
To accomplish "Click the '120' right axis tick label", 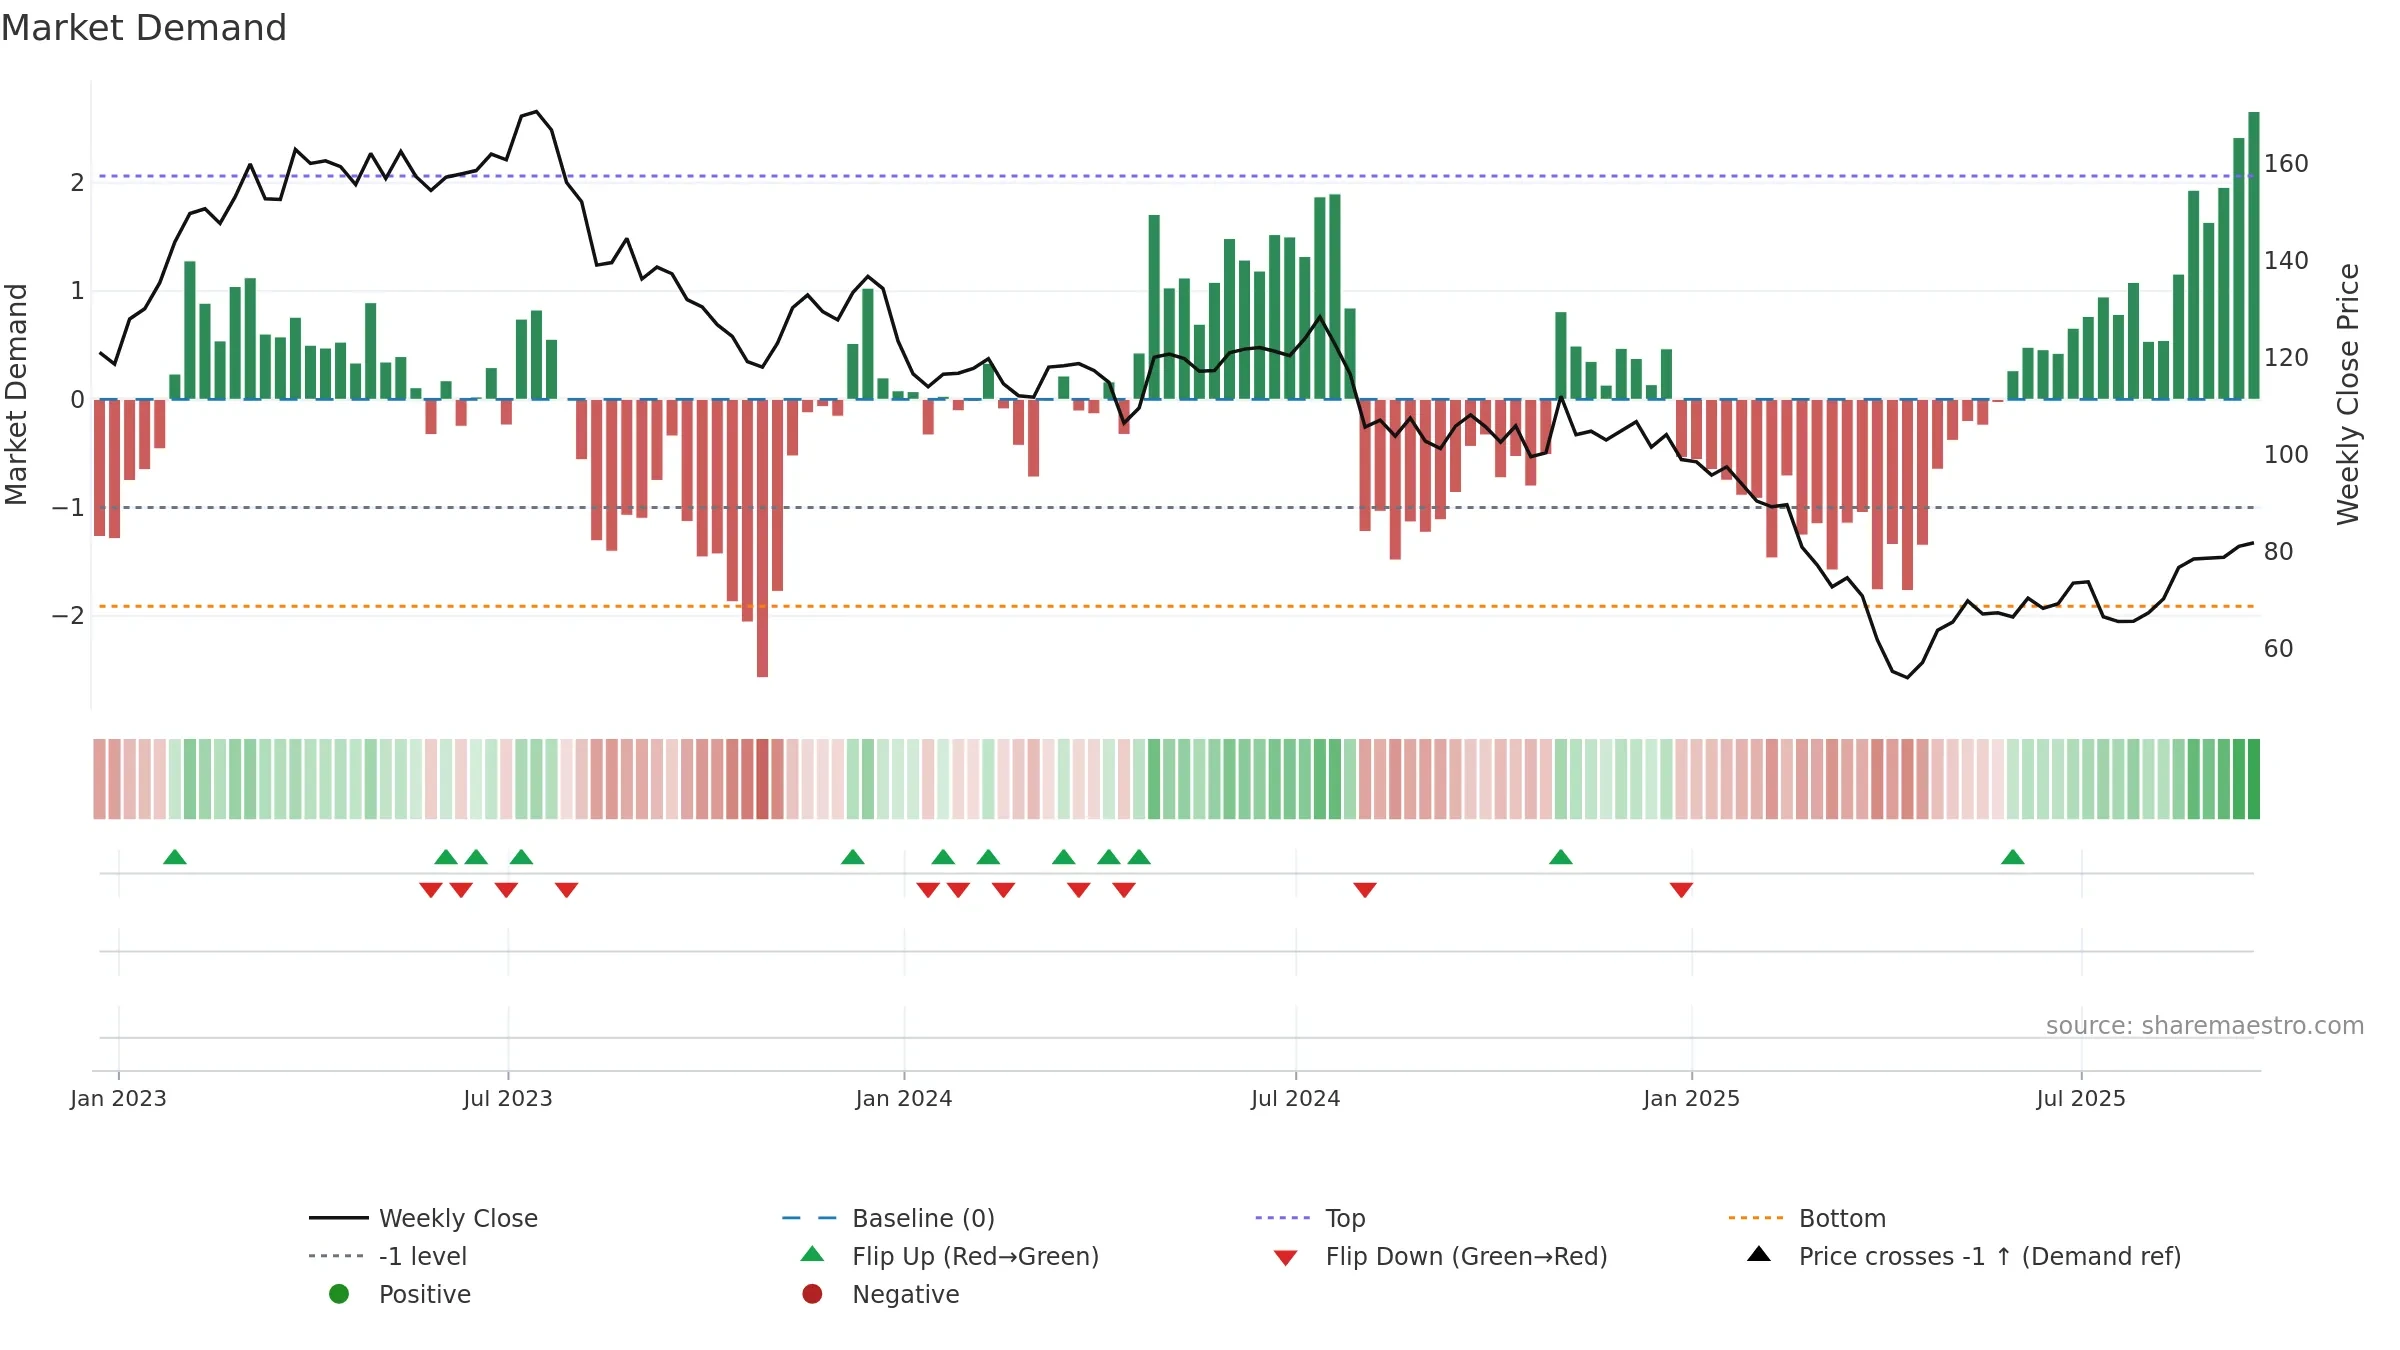I will click(2286, 357).
